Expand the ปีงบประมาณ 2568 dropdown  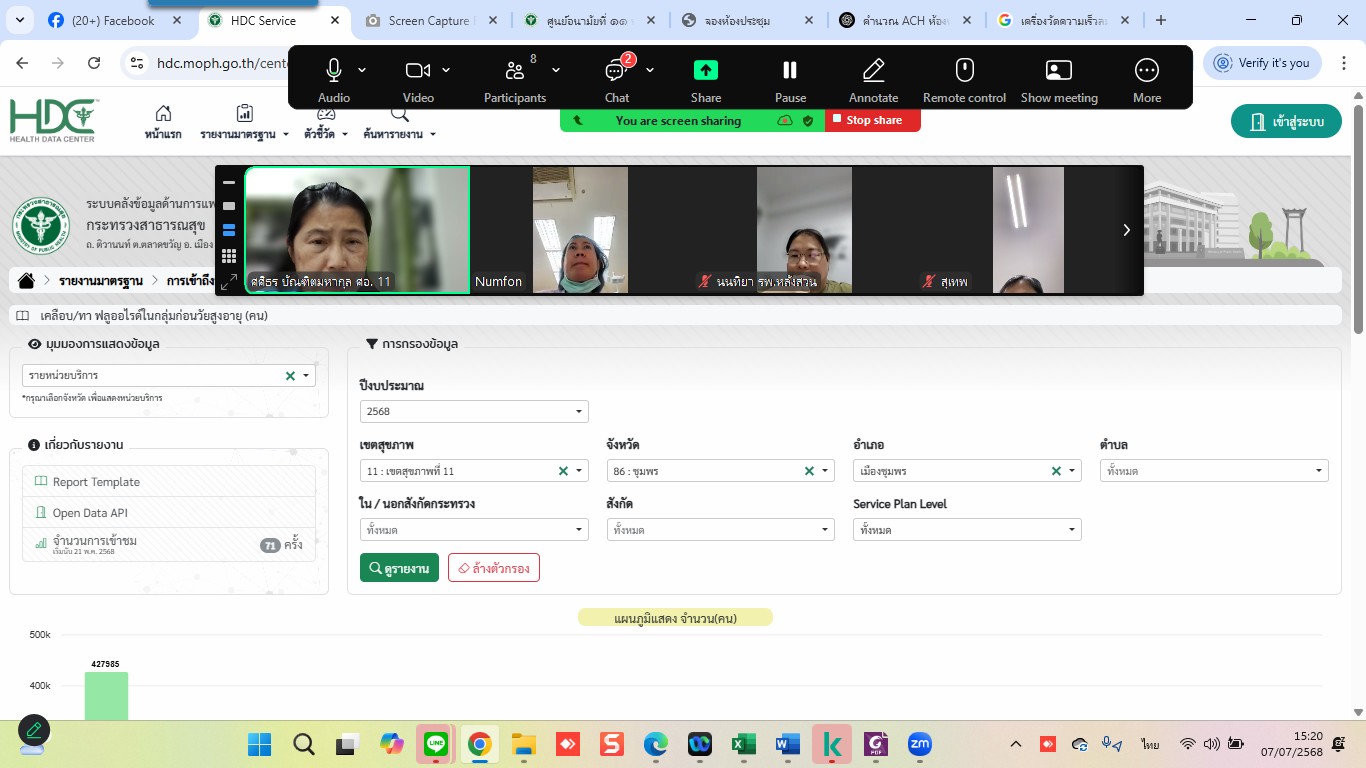click(x=474, y=411)
